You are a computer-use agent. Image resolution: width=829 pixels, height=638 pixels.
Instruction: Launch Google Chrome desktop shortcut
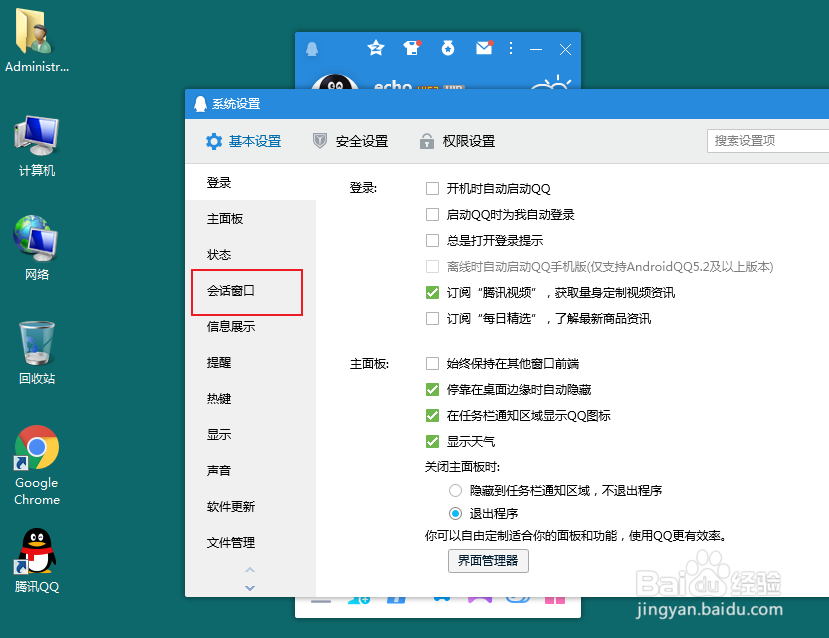[x=36, y=465]
